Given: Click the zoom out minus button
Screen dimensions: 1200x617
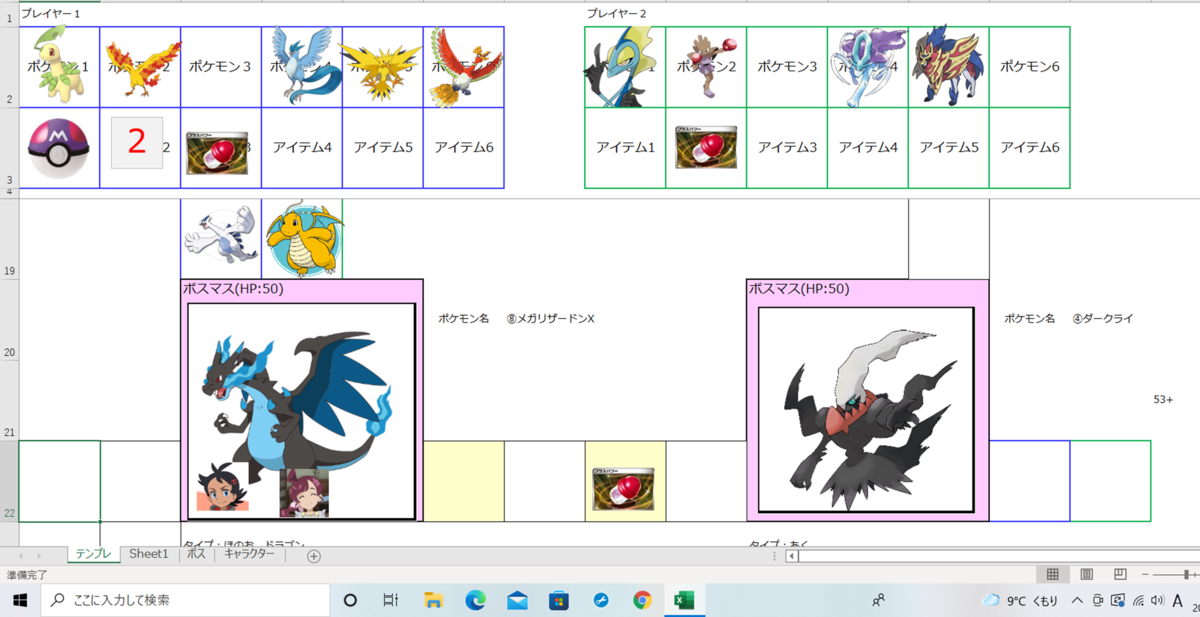Looking at the screenshot, I should click(1146, 575).
